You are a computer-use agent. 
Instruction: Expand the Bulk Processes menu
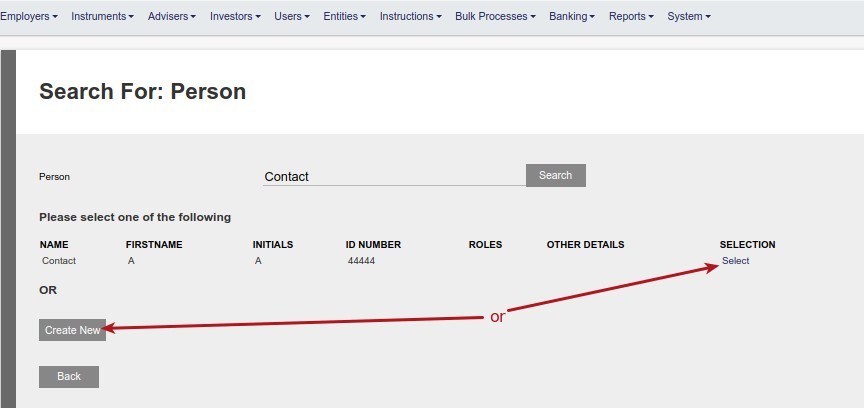(x=495, y=17)
